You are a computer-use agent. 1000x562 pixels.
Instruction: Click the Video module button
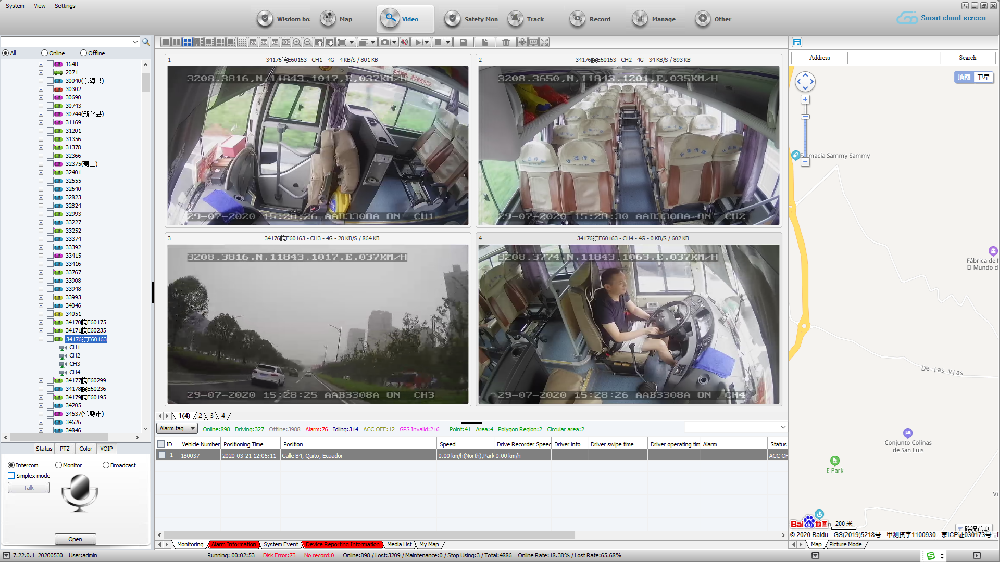coord(405,18)
